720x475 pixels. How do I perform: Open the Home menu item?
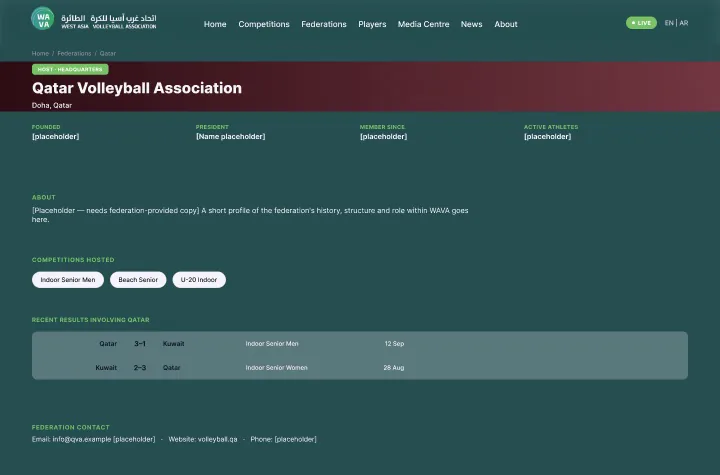215,24
